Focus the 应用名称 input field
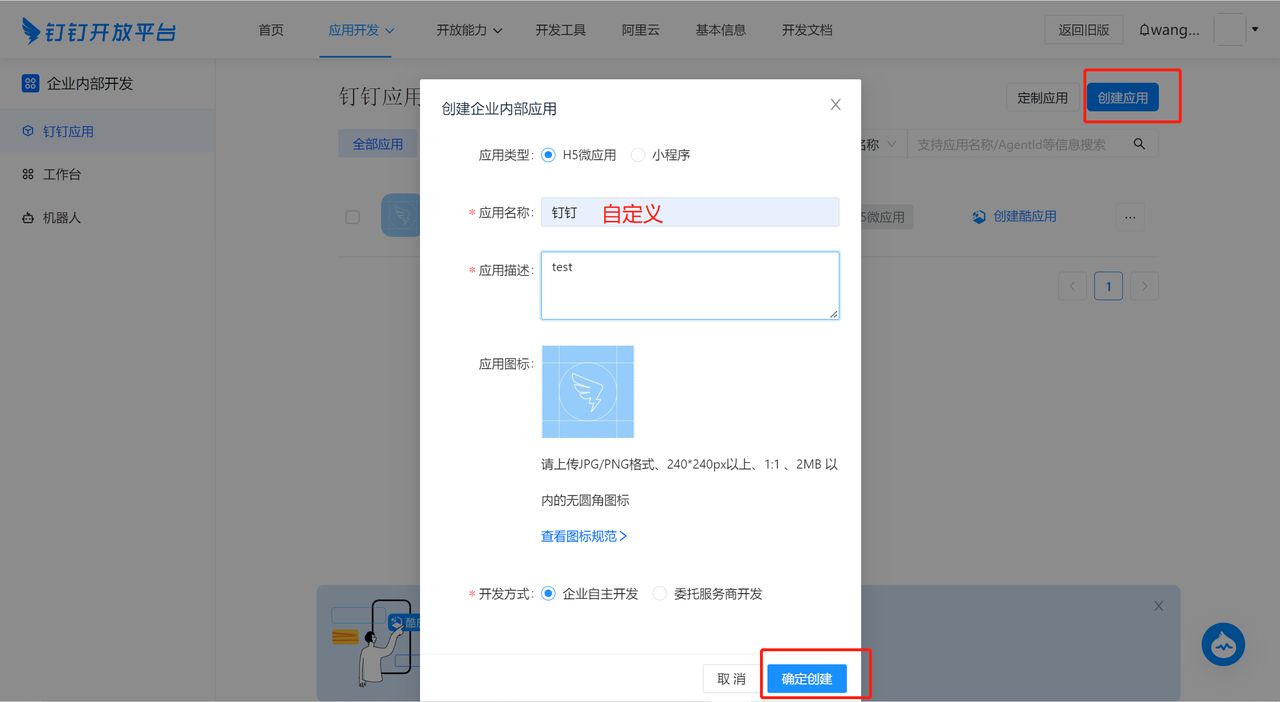 click(690, 212)
